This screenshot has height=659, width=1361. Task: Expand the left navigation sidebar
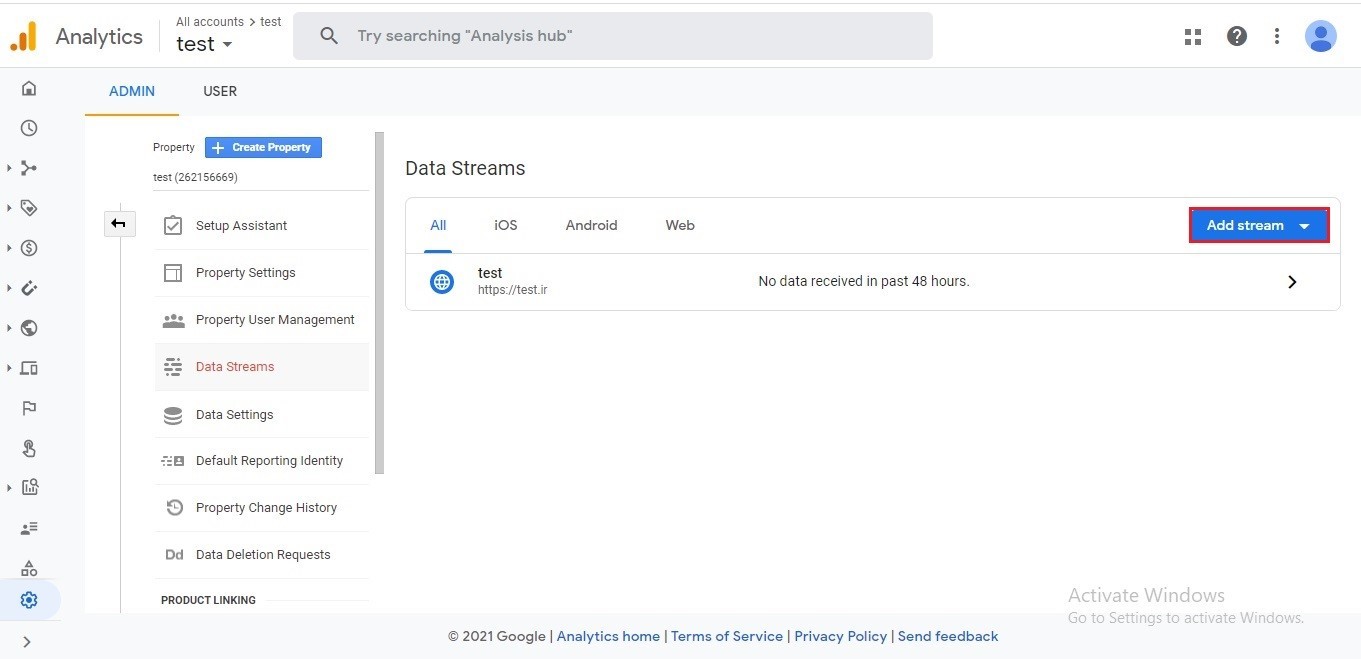(27, 642)
